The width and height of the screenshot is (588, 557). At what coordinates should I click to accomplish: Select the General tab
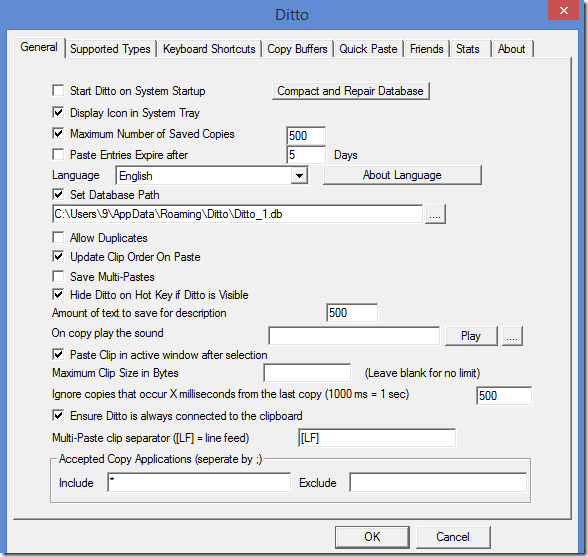click(x=39, y=47)
